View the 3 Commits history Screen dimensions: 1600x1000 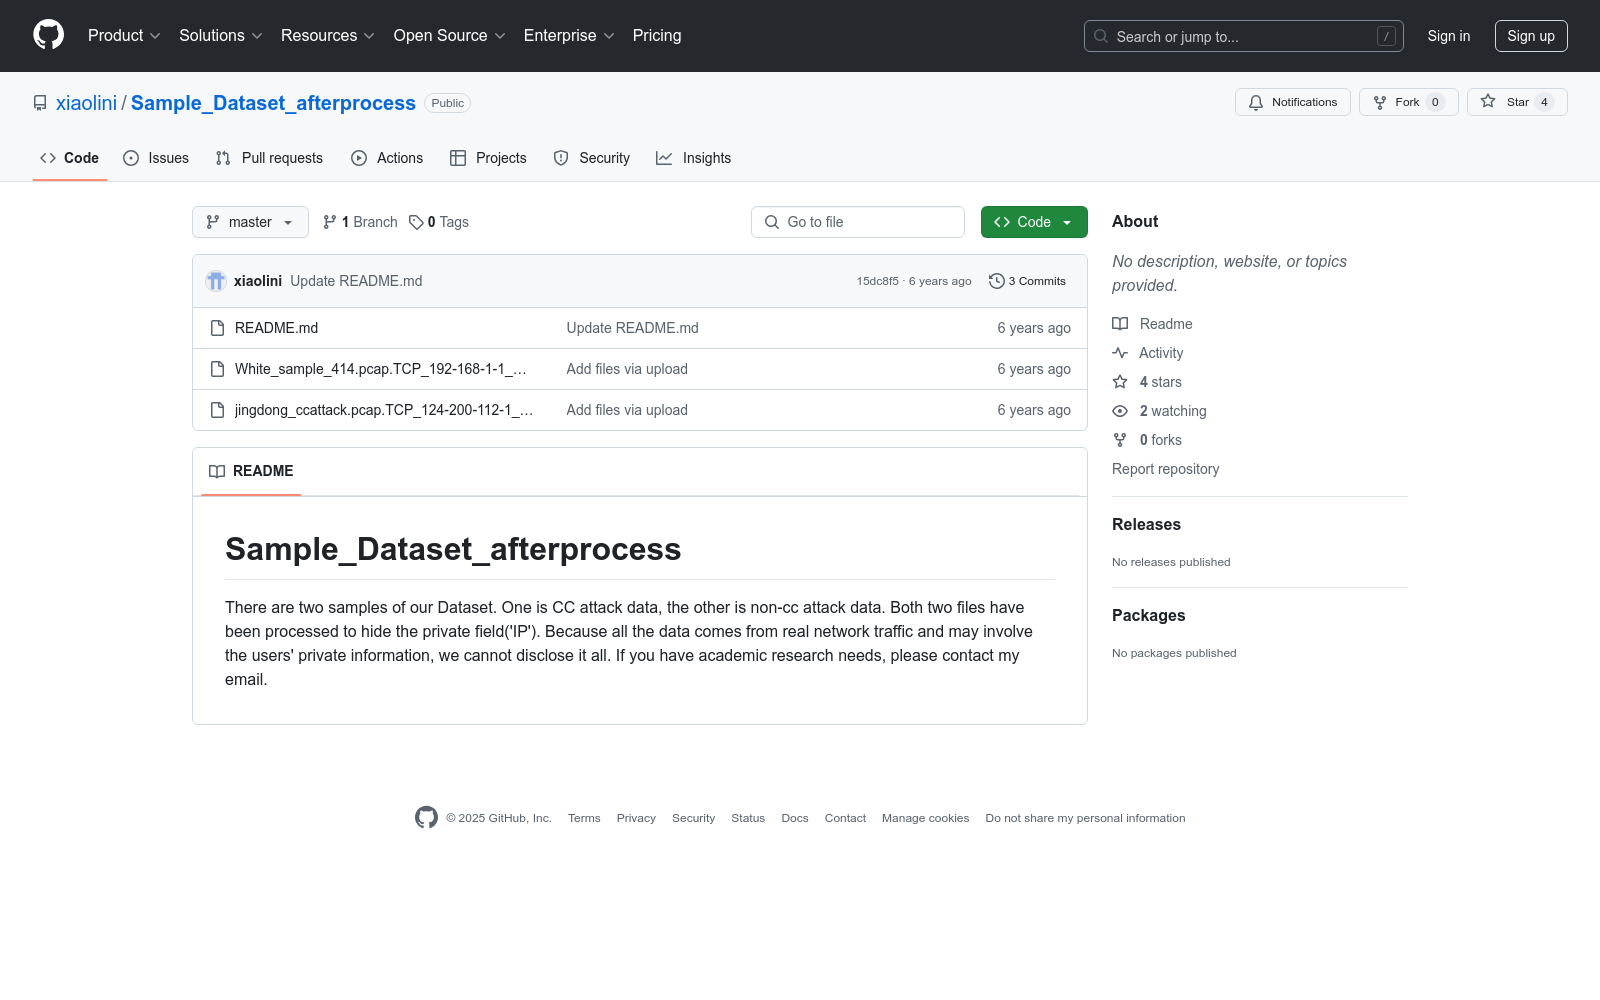click(1027, 281)
